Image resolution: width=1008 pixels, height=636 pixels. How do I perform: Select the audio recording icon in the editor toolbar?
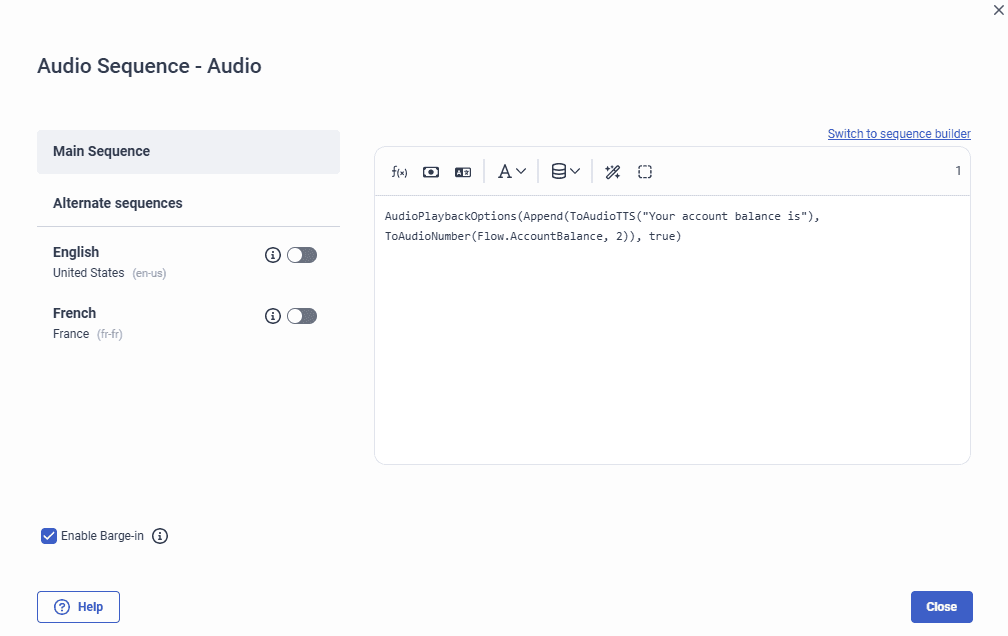(x=430, y=171)
